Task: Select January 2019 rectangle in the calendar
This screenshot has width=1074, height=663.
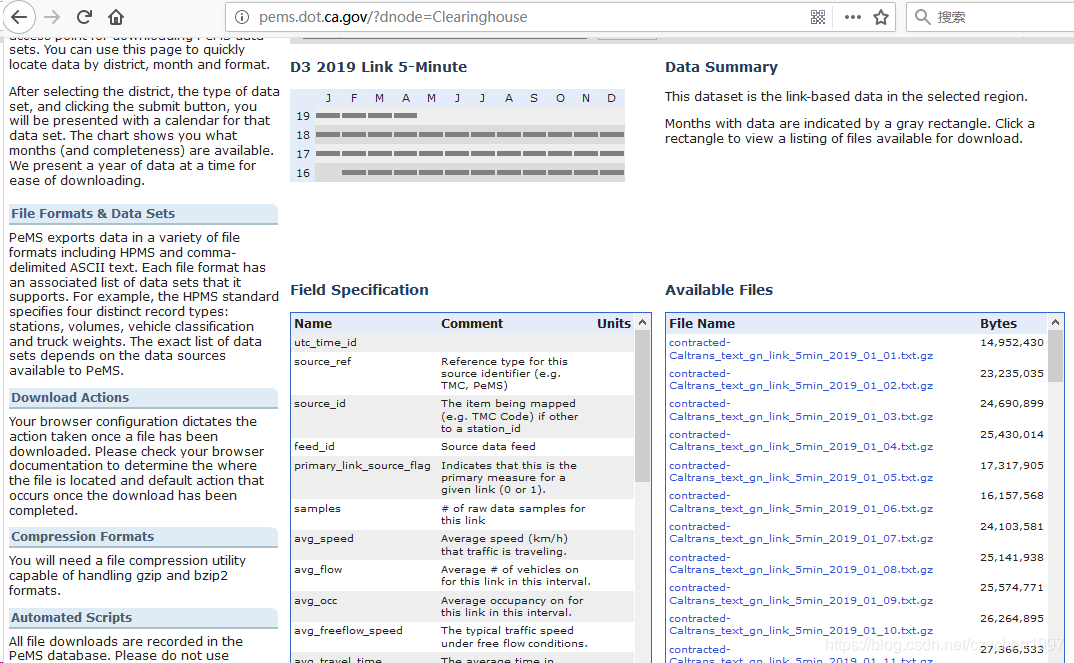Action: pyautogui.click(x=328, y=116)
